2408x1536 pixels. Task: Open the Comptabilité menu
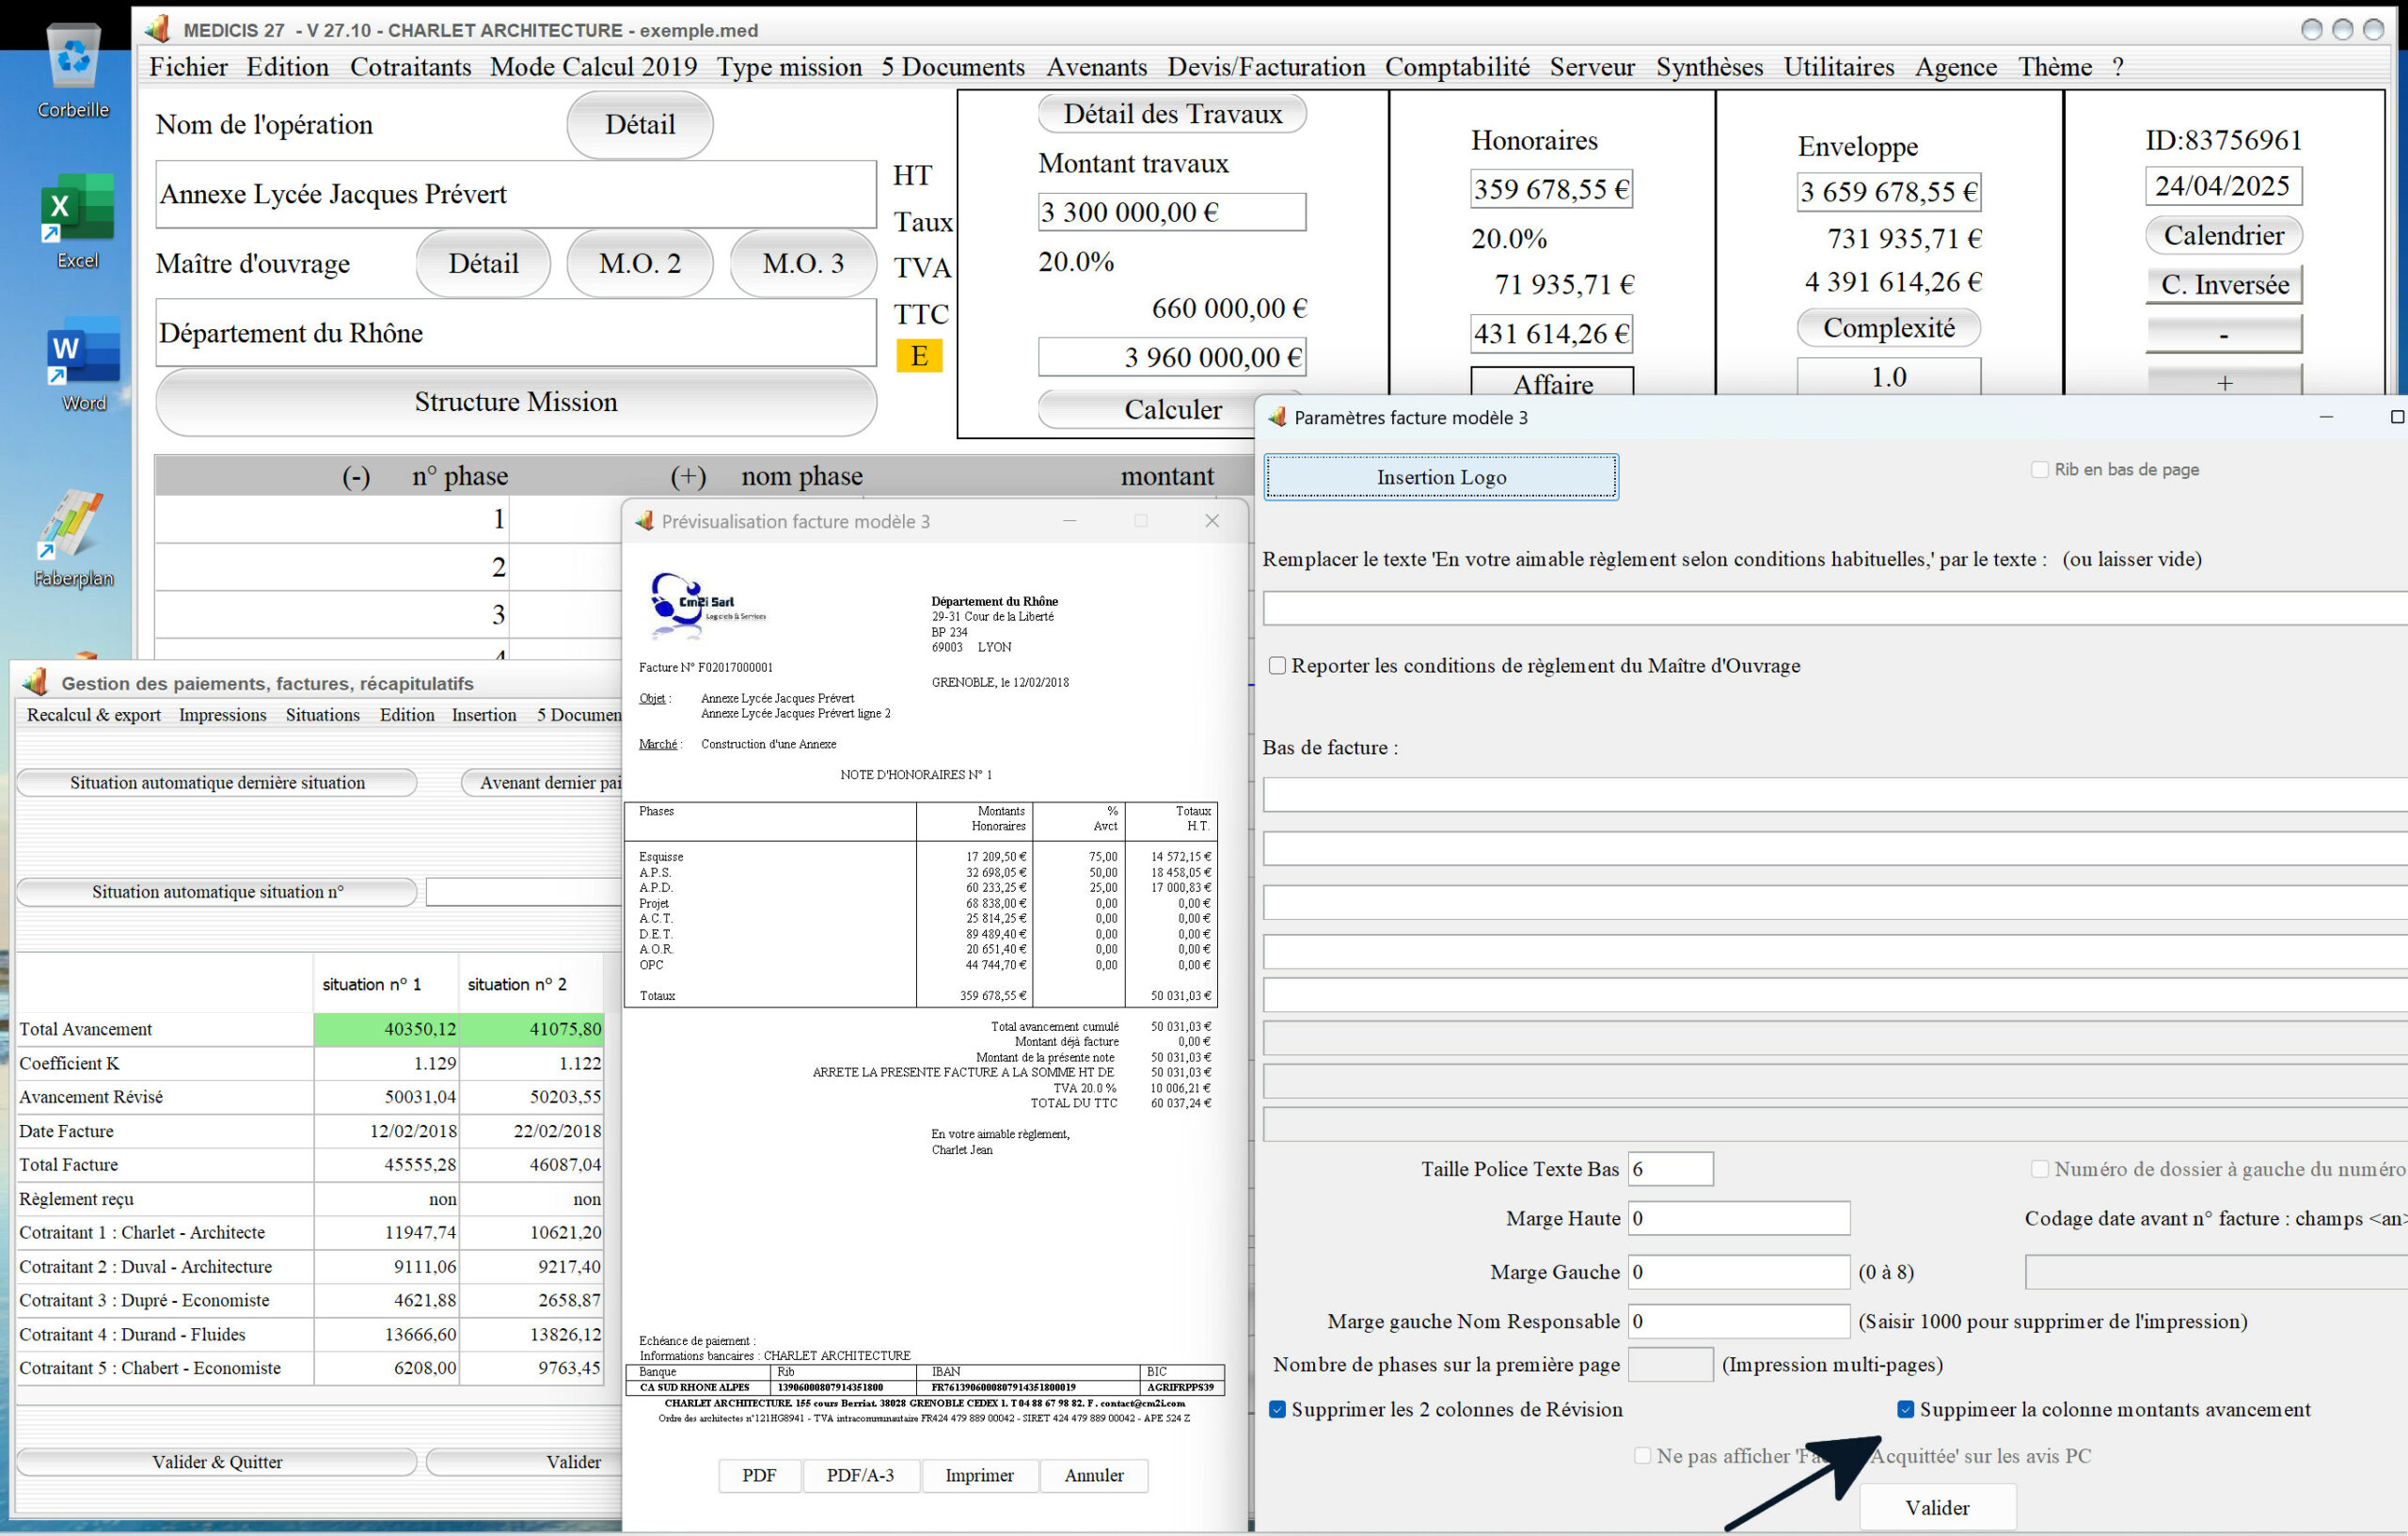[1457, 67]
